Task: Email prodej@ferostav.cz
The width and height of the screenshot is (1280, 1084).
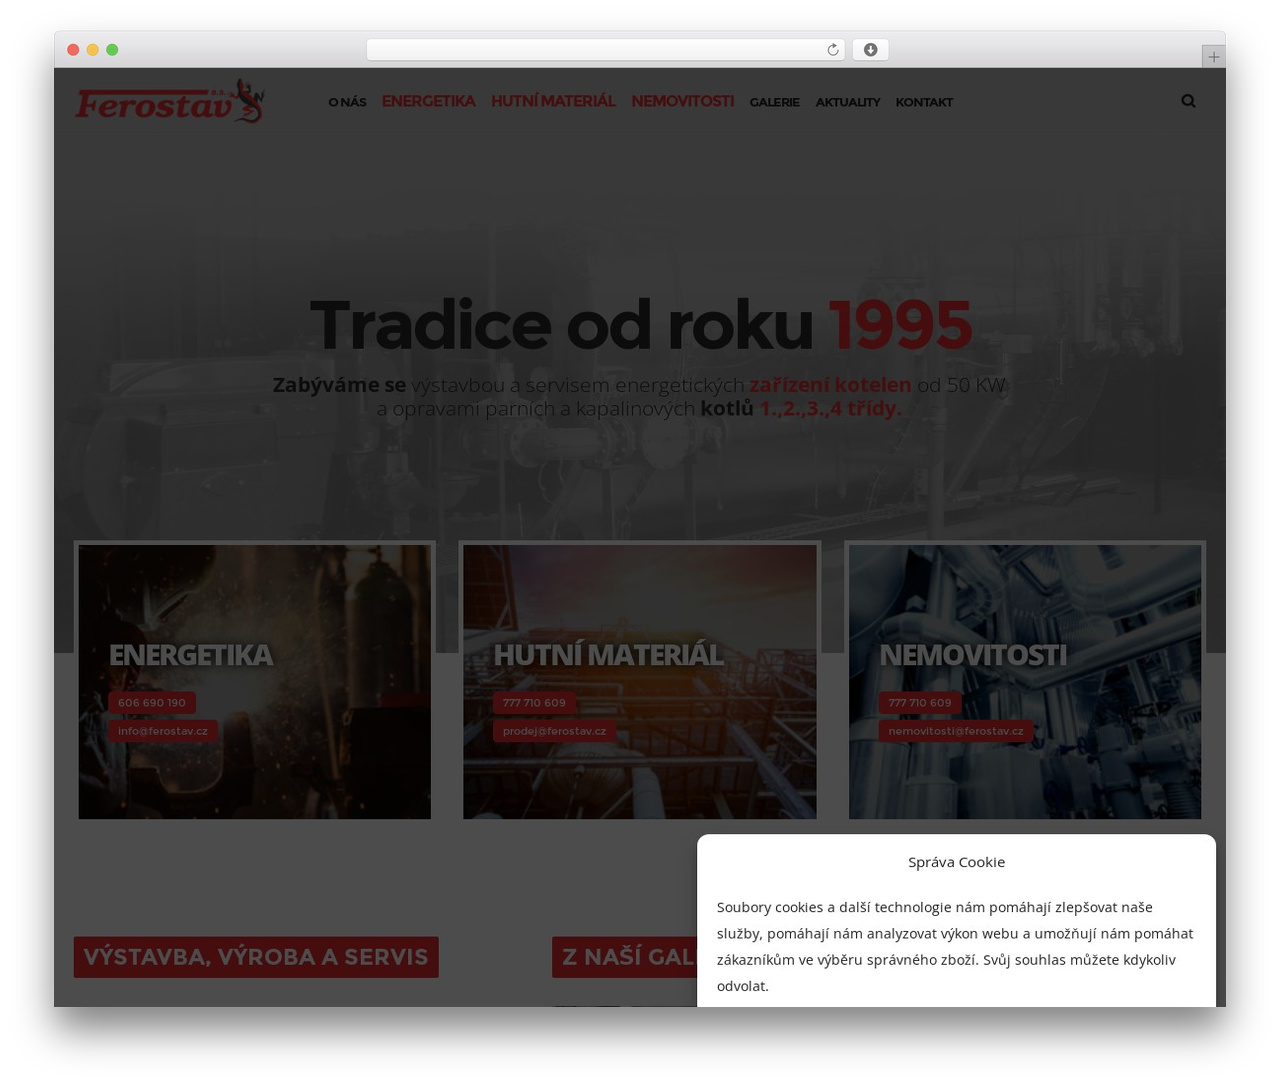Action: point(554,731)
